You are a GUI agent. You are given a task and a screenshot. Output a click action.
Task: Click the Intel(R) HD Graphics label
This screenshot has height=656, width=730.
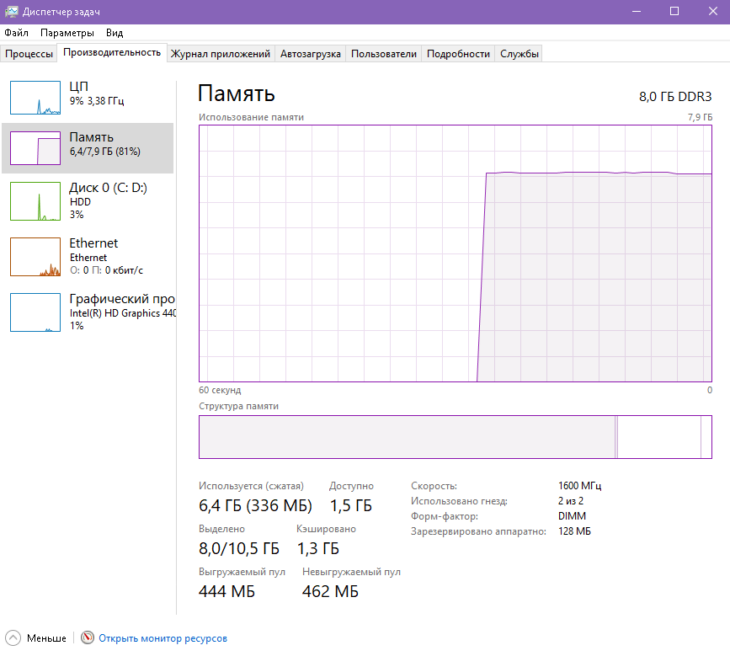click(x=123, y=313)
